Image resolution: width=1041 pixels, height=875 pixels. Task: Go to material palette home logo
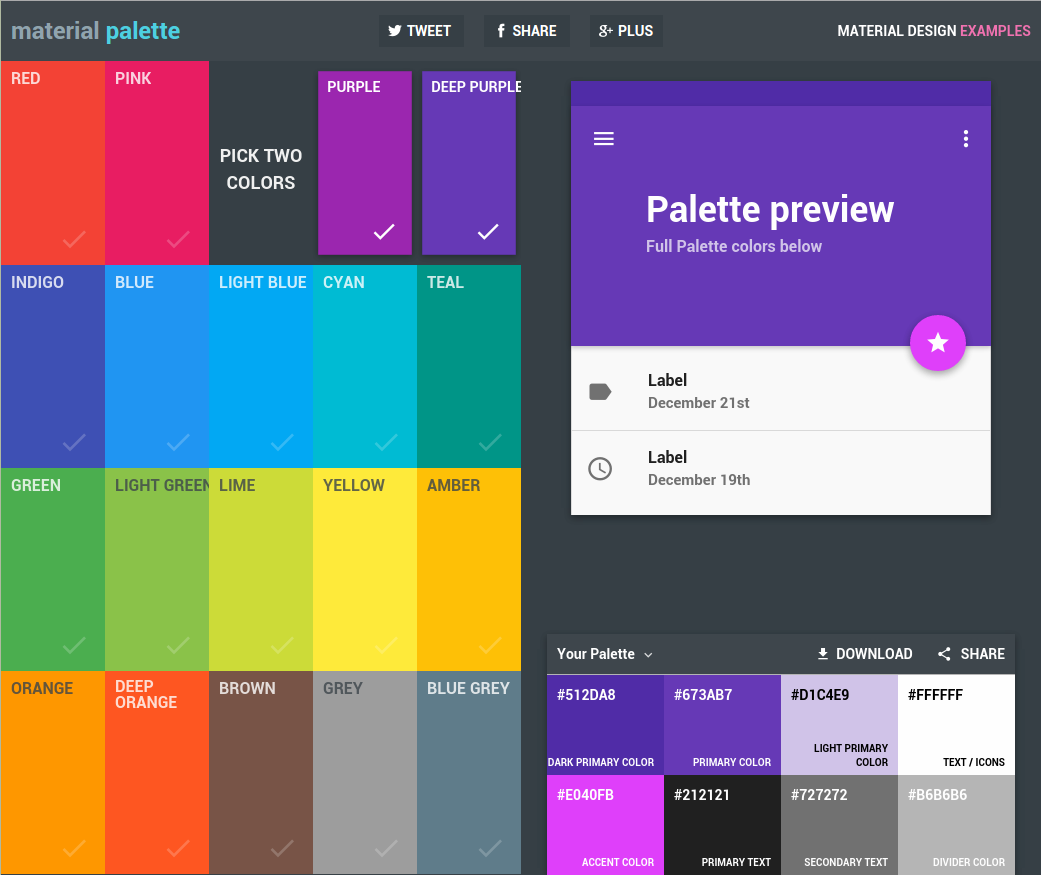[96, 31]
